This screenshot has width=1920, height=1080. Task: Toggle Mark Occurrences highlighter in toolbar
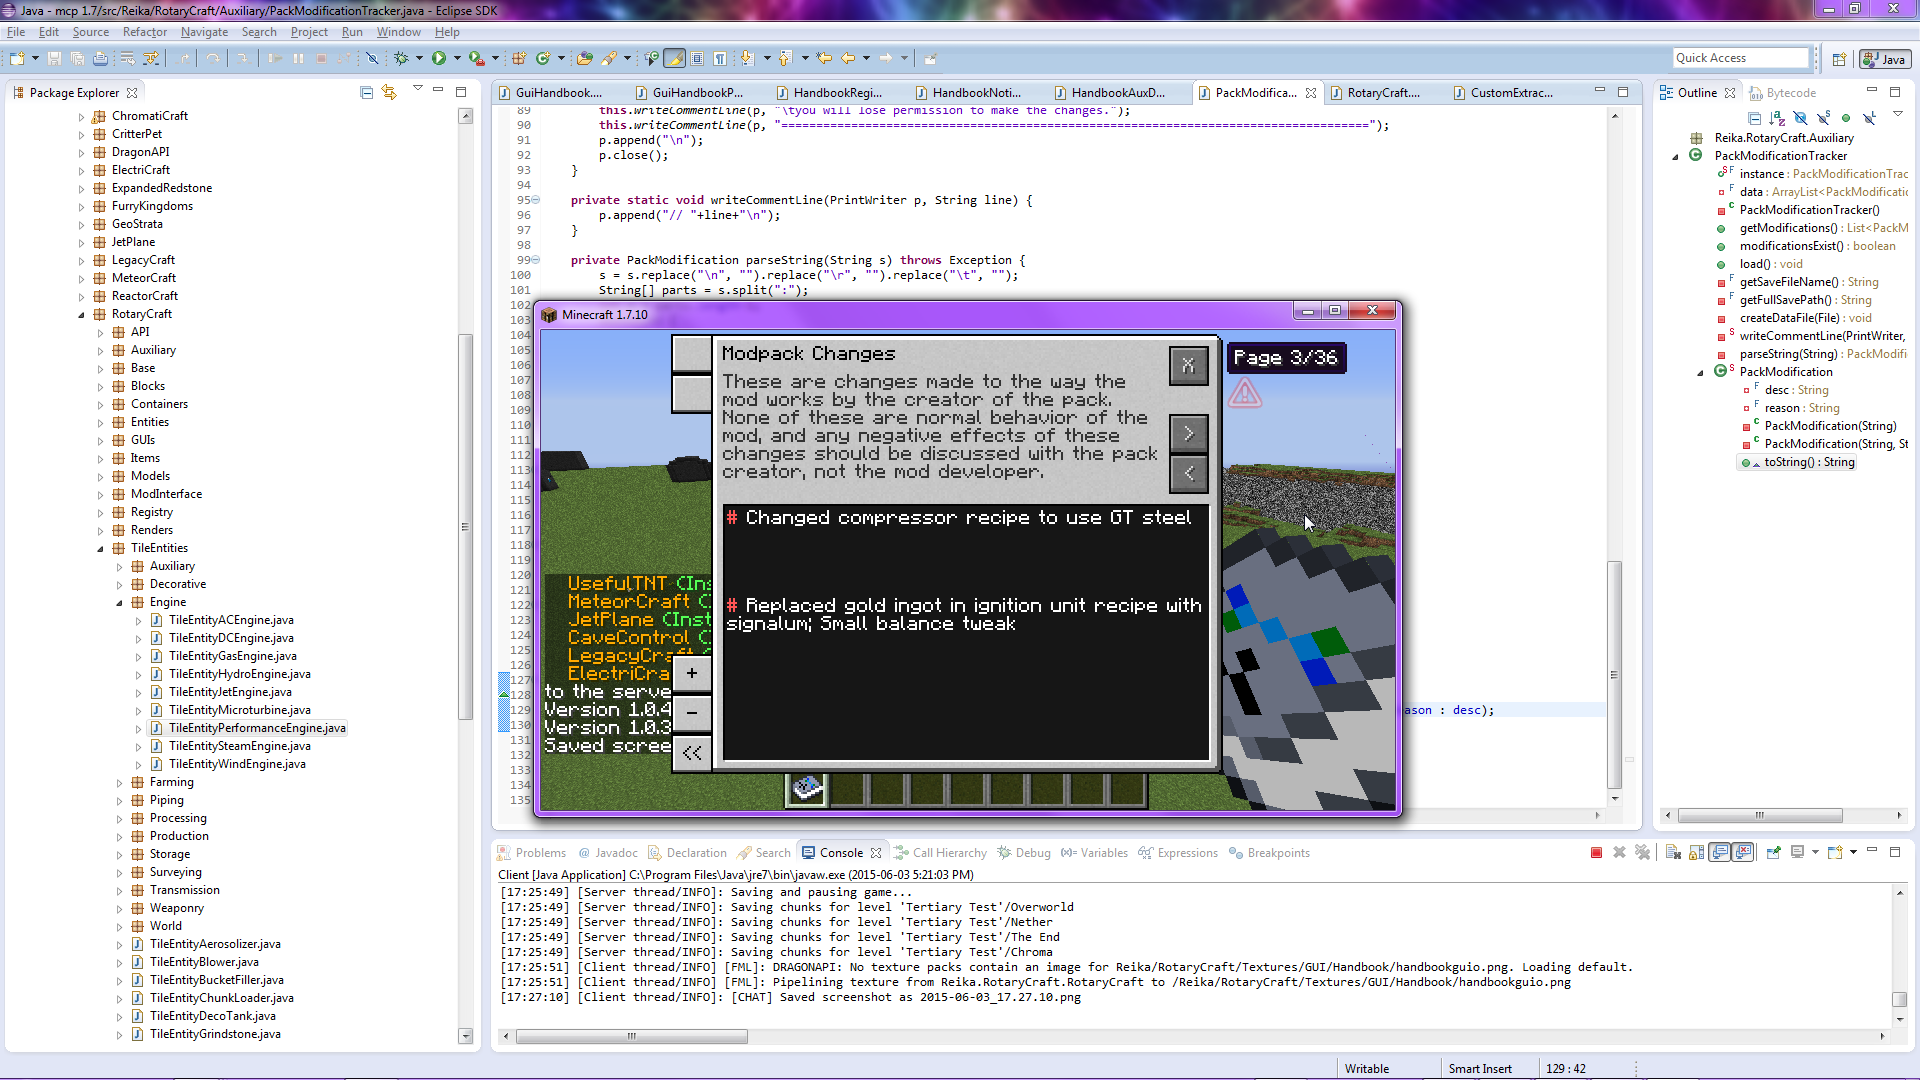coord(675,59)
